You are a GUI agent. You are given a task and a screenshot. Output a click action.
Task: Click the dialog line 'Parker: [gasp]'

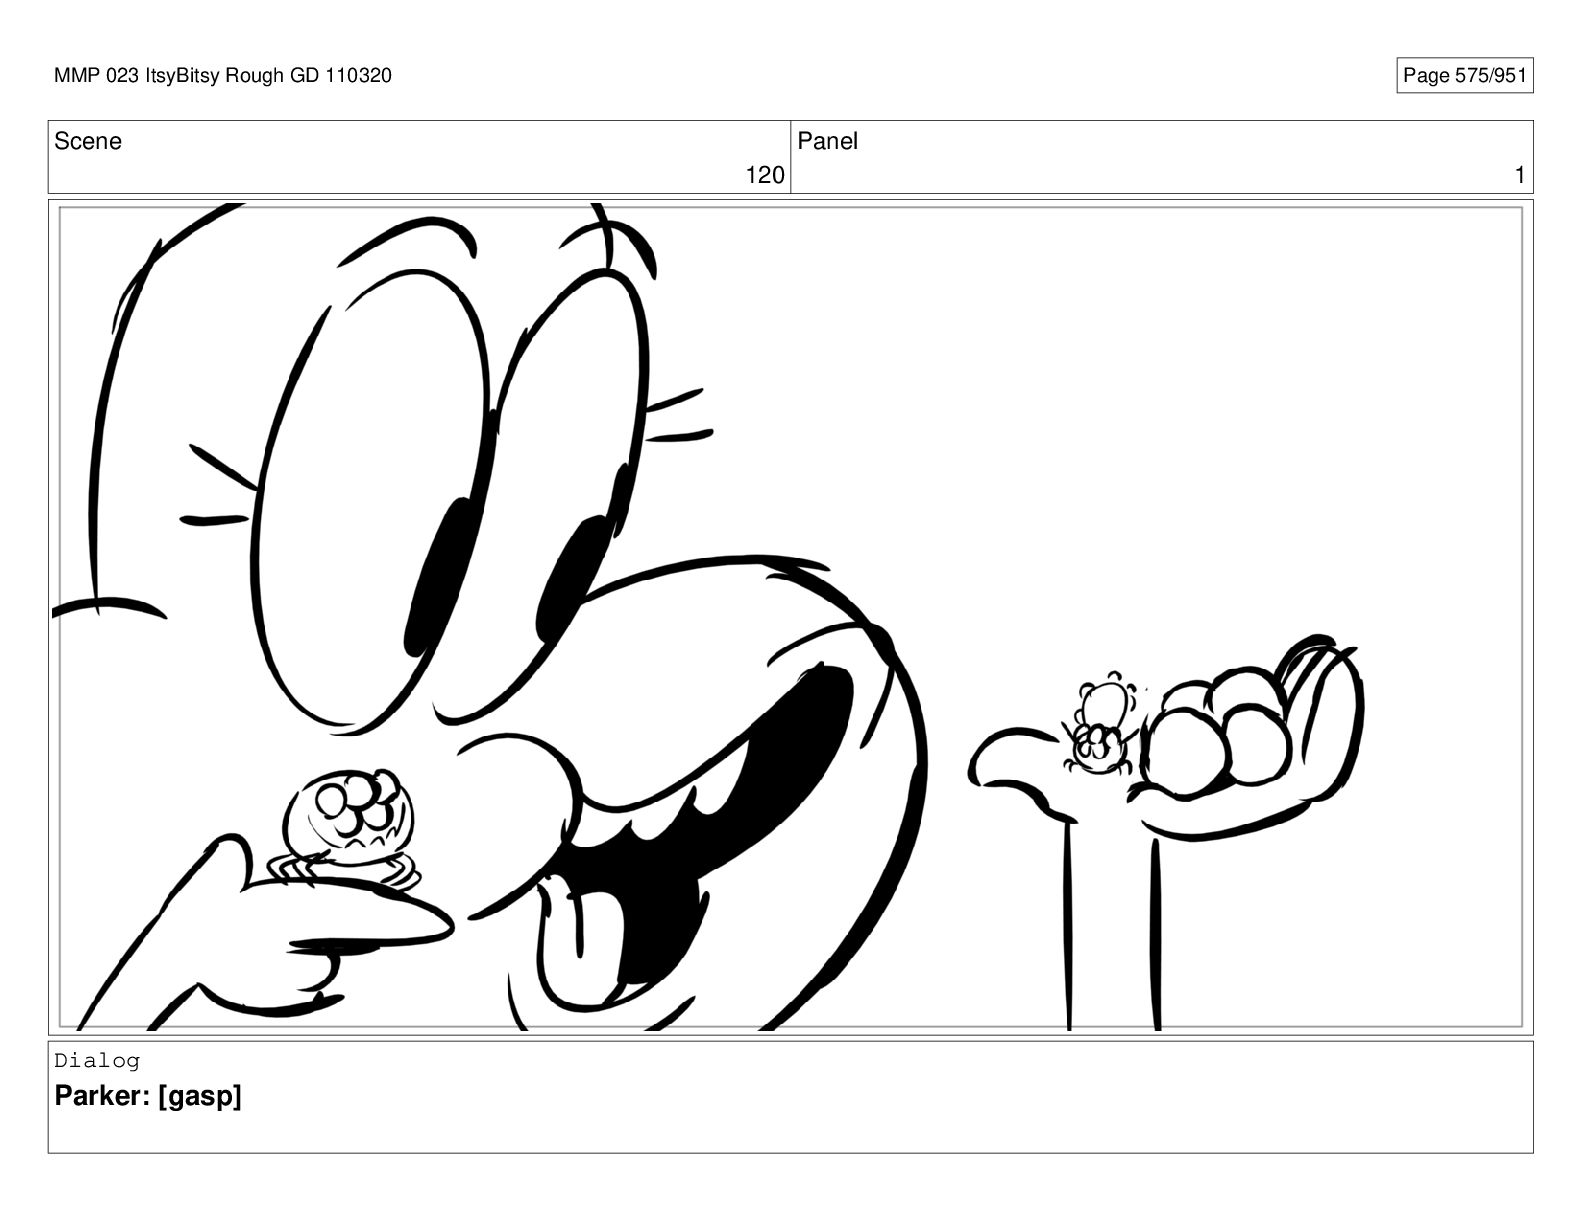148,1096
